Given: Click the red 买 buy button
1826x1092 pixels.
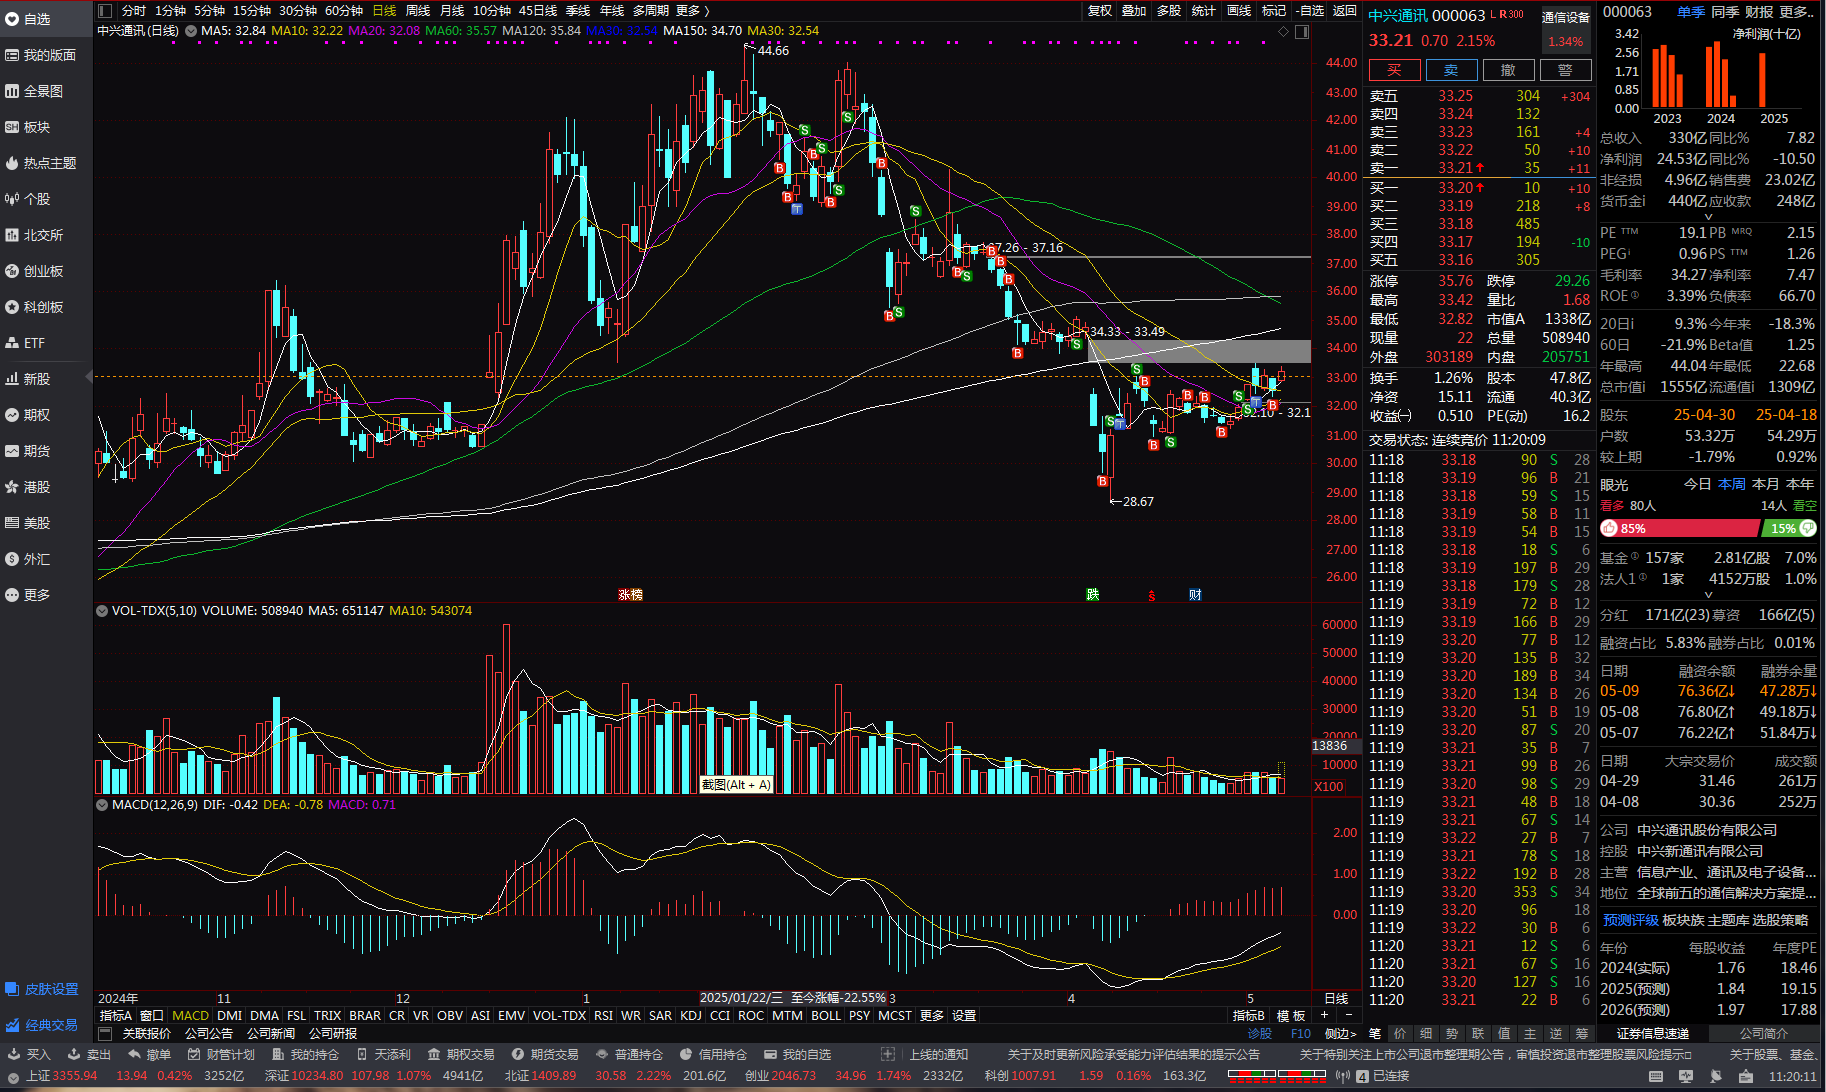Looking at the screenshot, I should click(x=1394, y=70).
